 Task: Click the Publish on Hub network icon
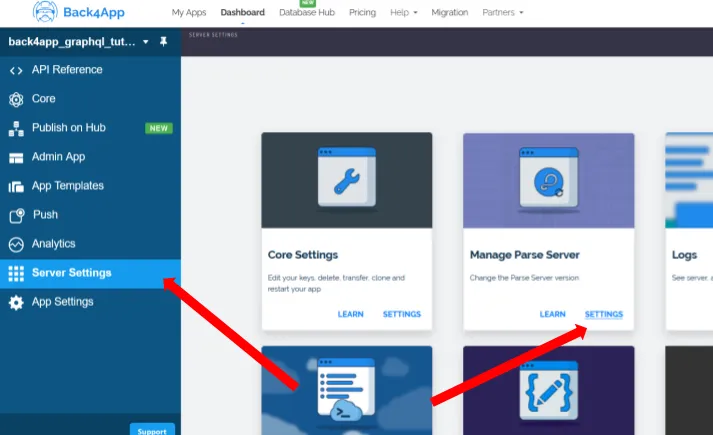coord(16,129)
